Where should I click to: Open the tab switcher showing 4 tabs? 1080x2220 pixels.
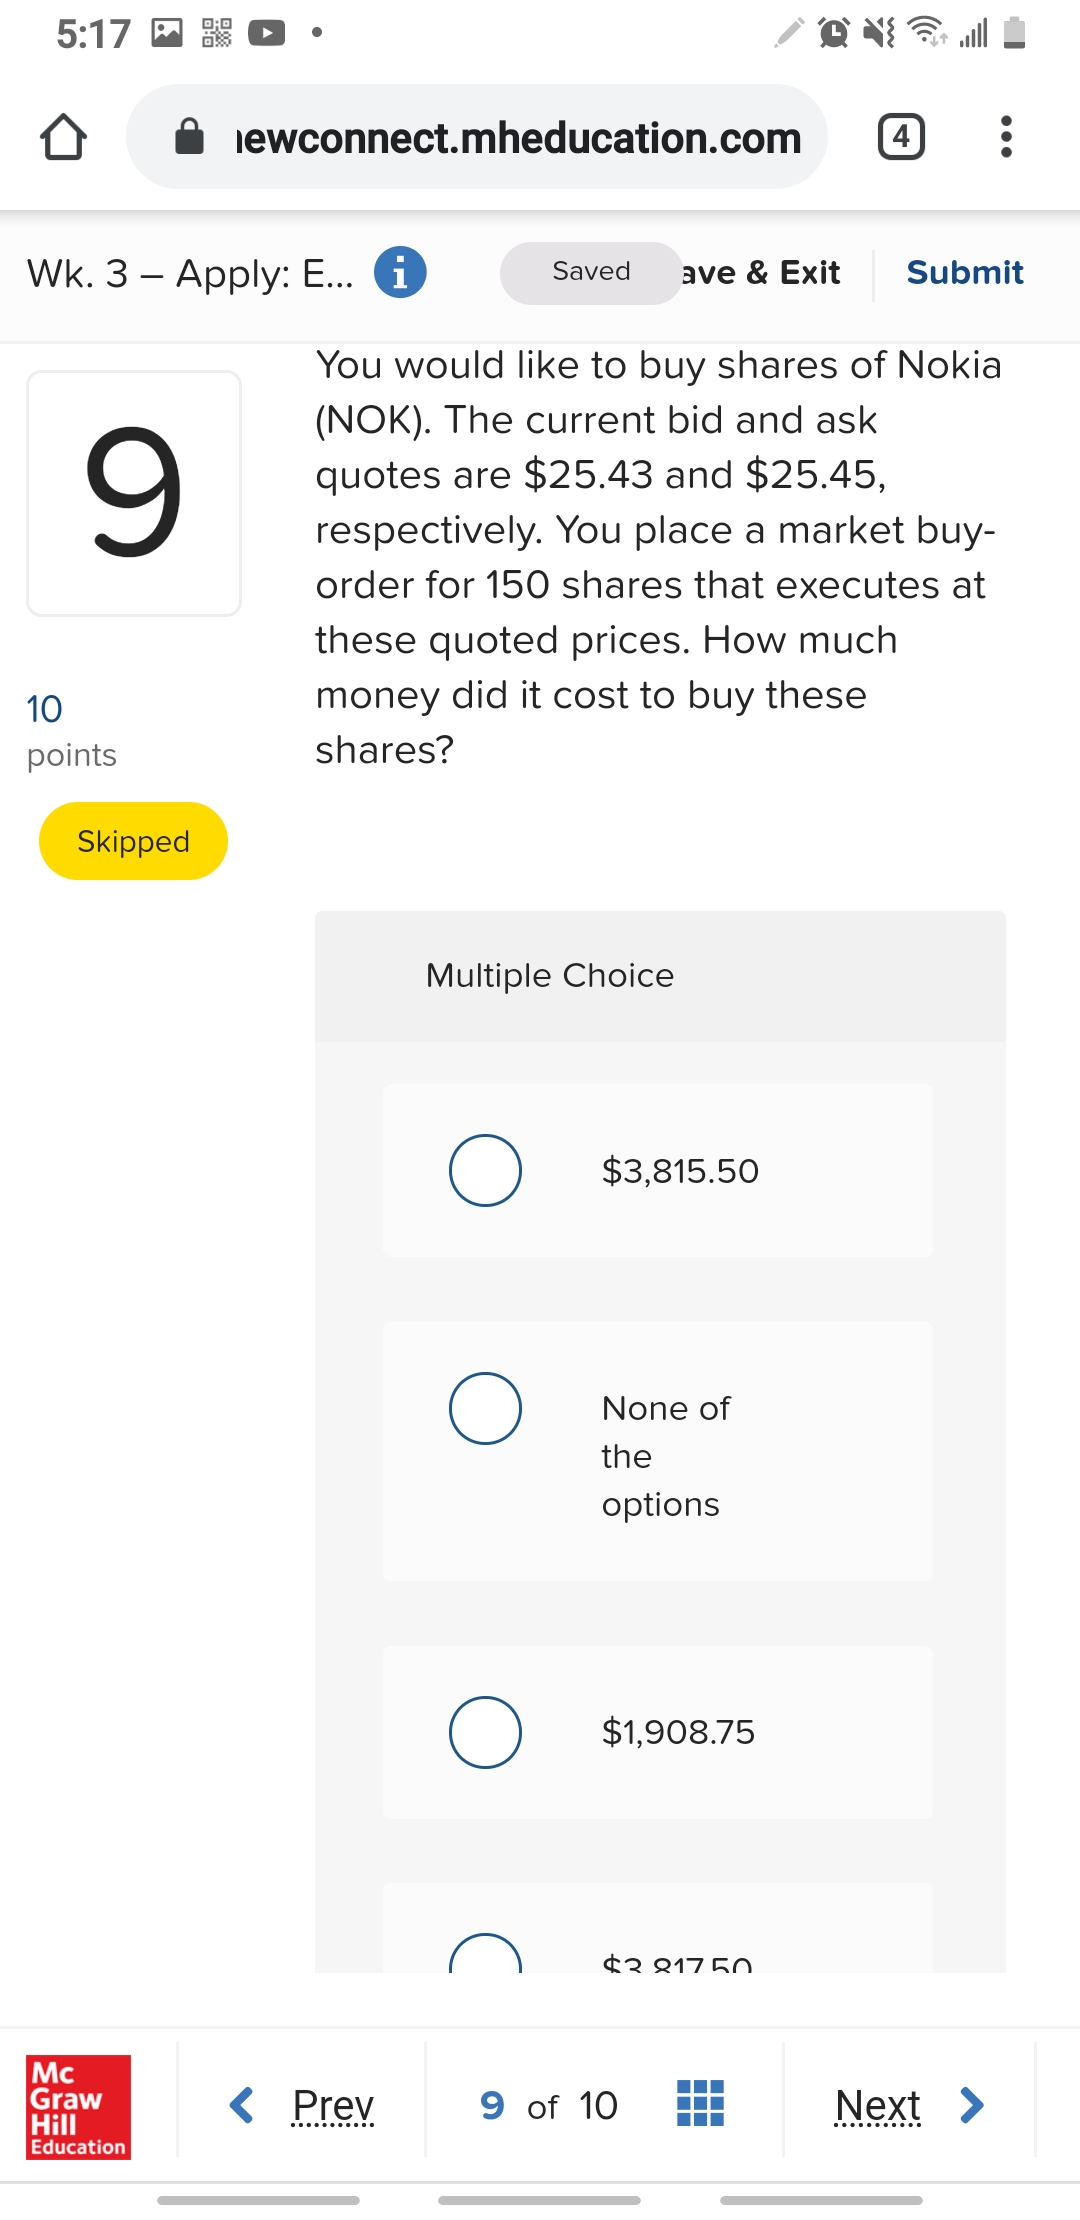[x=901, y=137]
